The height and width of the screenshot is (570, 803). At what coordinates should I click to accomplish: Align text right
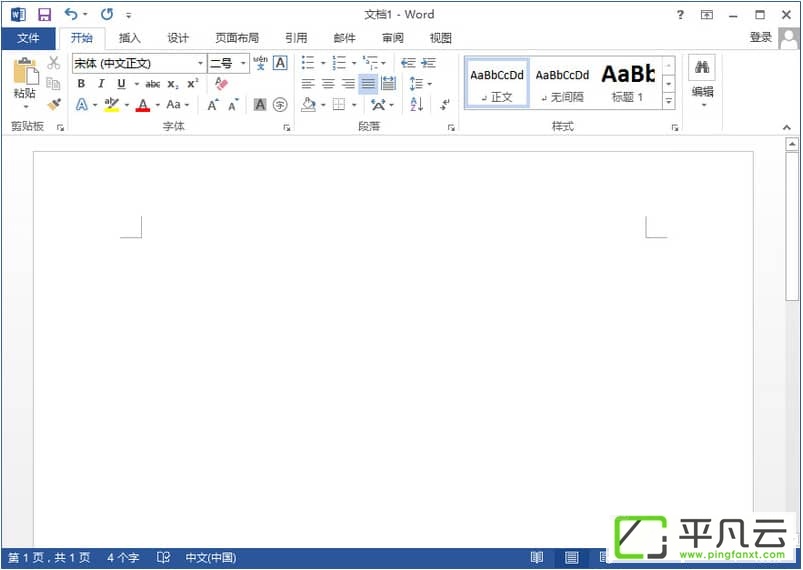point(348,84)
